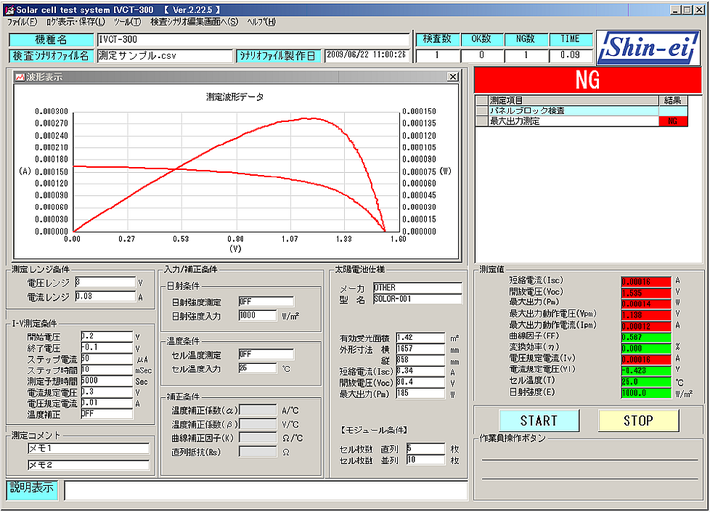Open the ヘルプ(H) menu
This screenshot has height=512, width=710.
pos(261,22)
